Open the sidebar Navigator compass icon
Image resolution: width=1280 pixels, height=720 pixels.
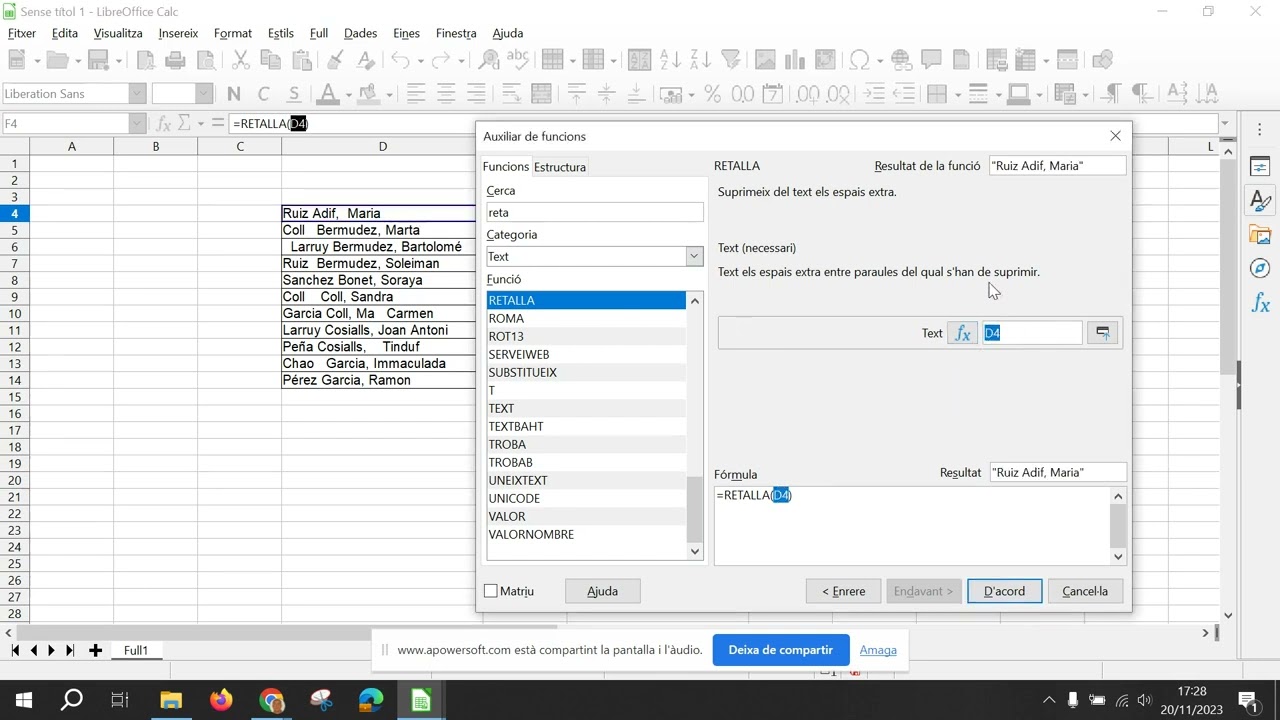click(x=1261, y=269)
